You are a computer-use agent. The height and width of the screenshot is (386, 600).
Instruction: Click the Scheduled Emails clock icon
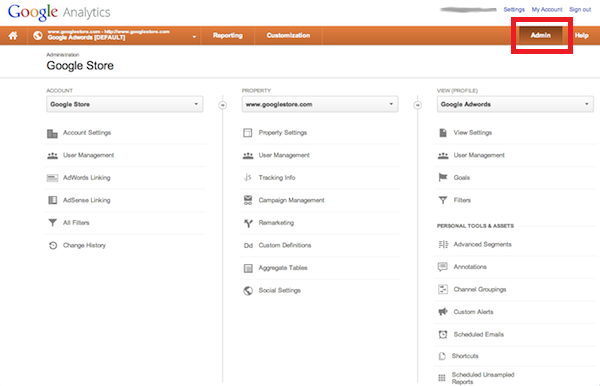pos(443,335)
